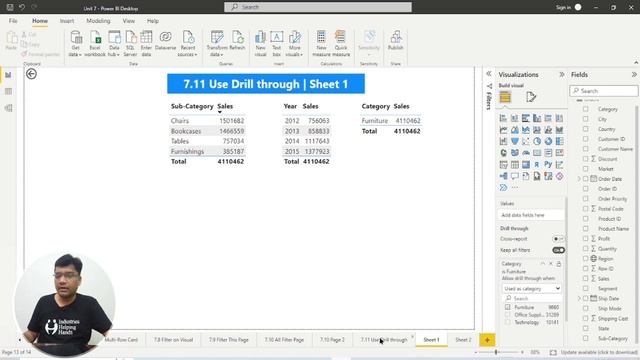Screen dimensions: 640x360
Task: Open the File menu
Action: 13,21
